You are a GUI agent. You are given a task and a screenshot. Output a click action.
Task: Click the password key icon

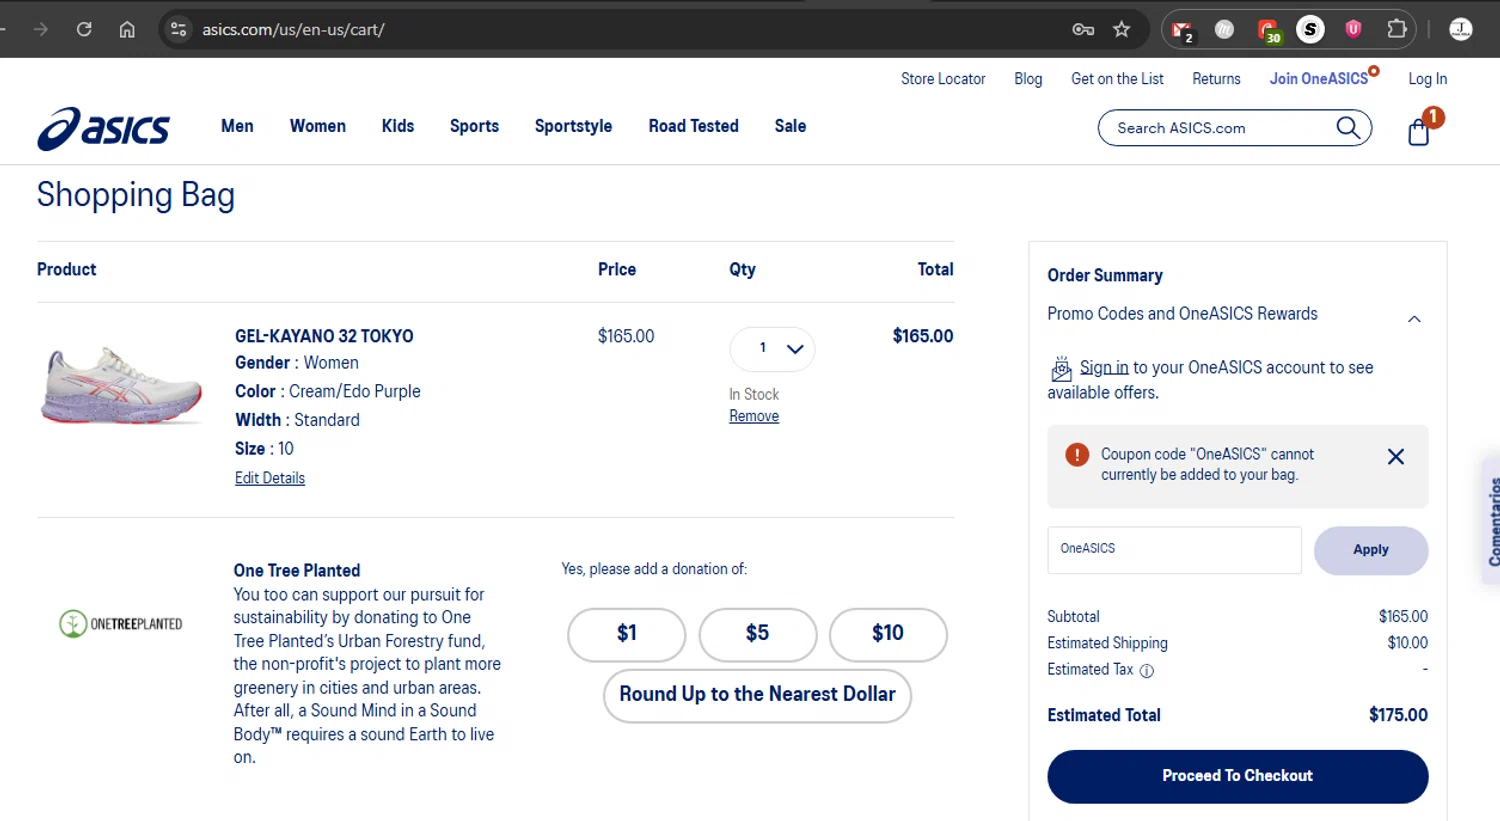[1083, 29]
